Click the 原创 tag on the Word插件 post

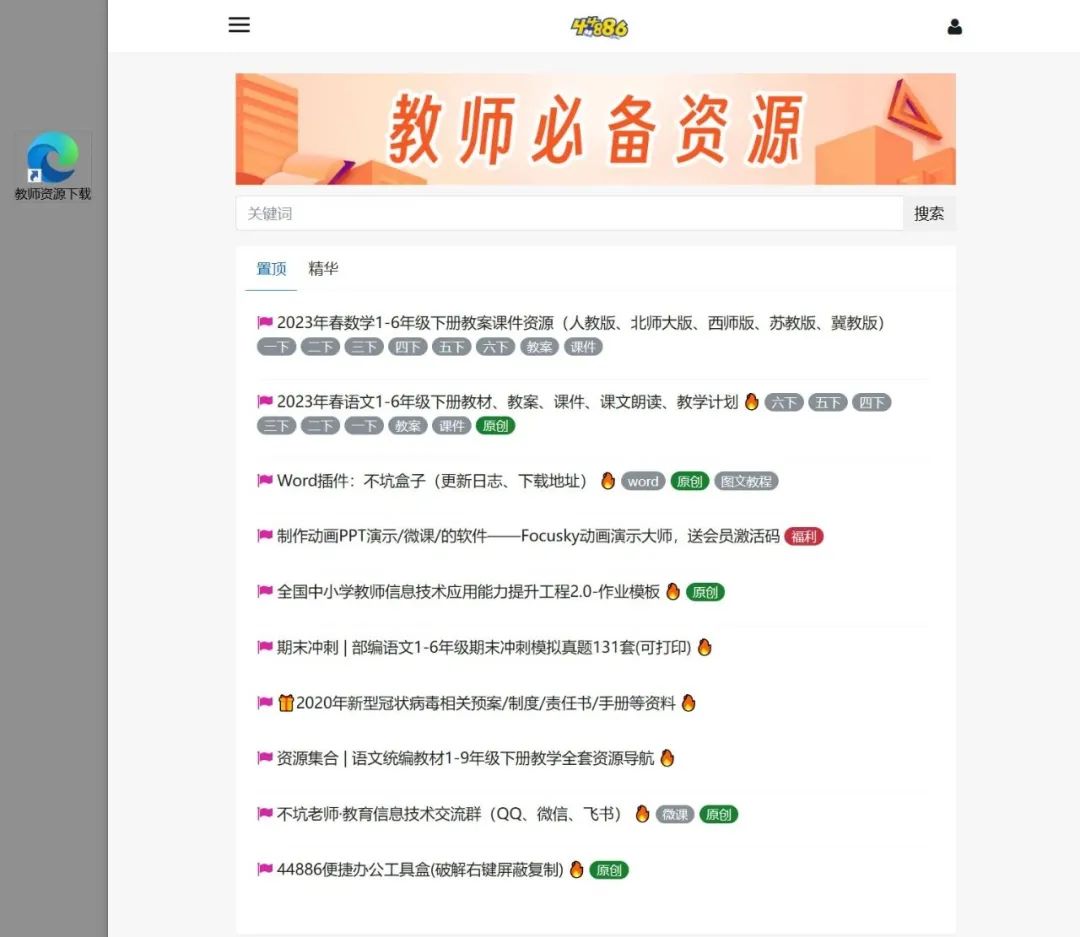pyautogui.click(x=689, y=481)
